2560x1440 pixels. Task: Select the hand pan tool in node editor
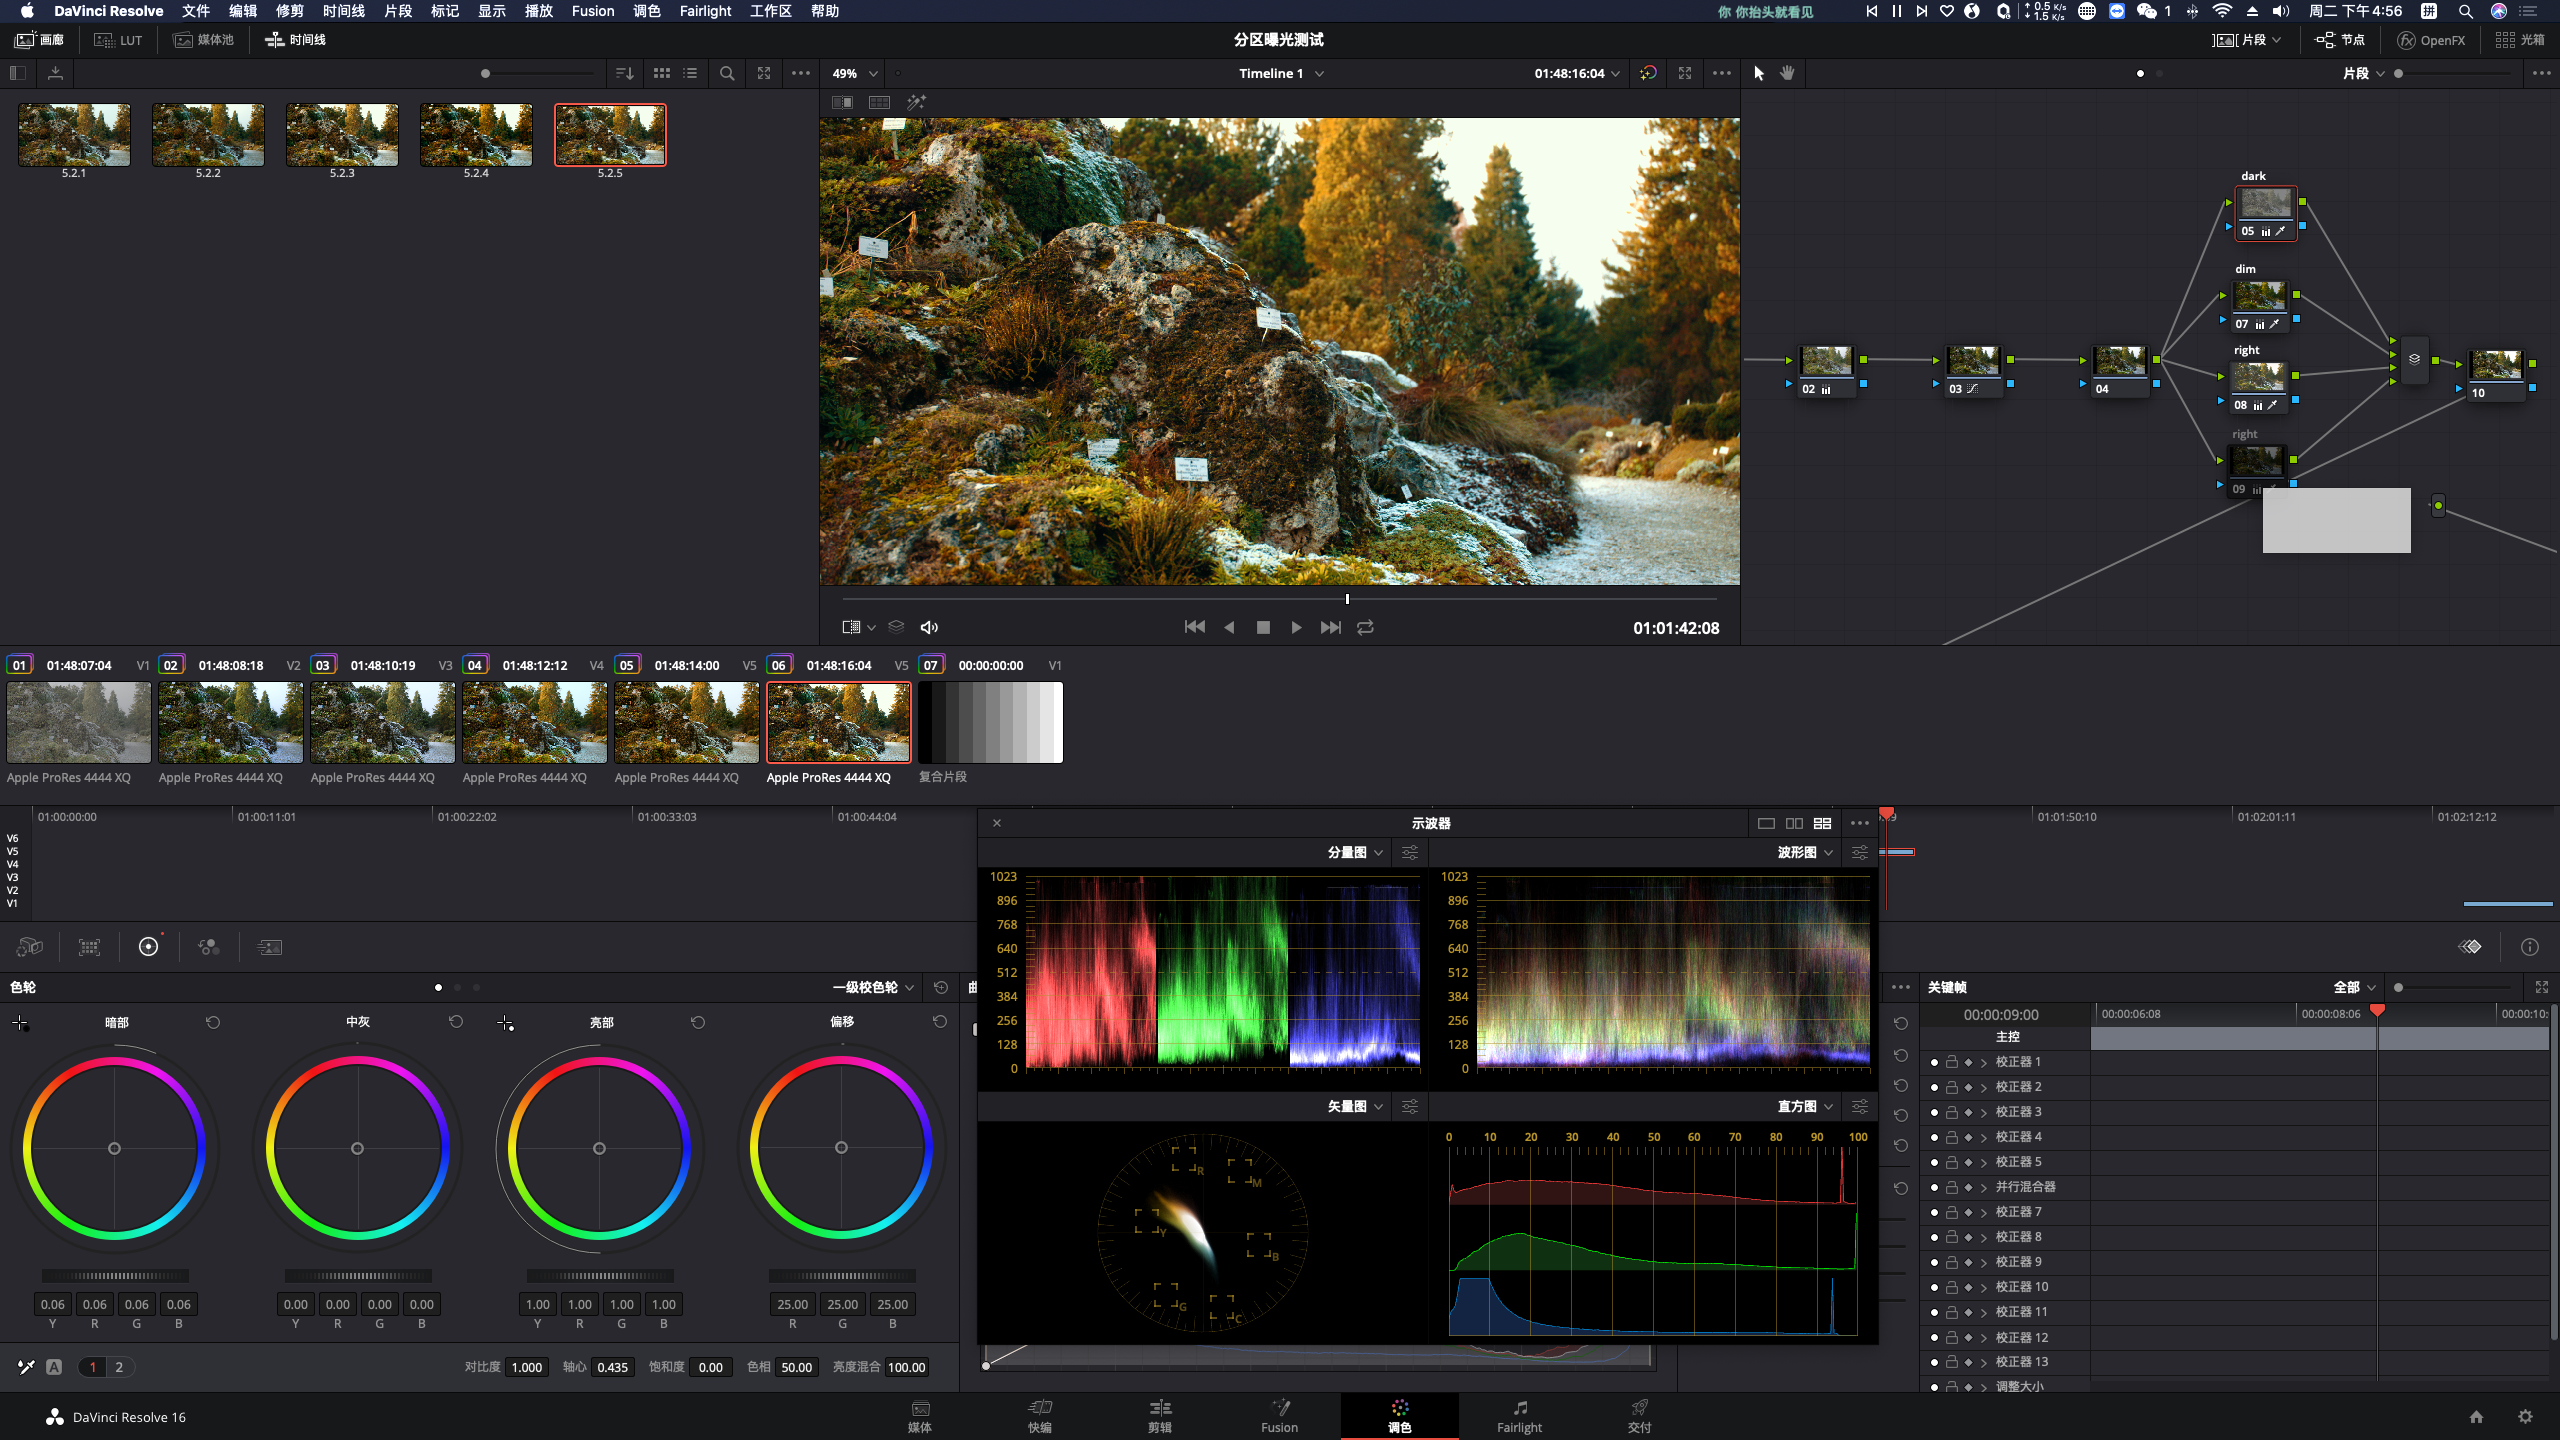[1787, 73]
